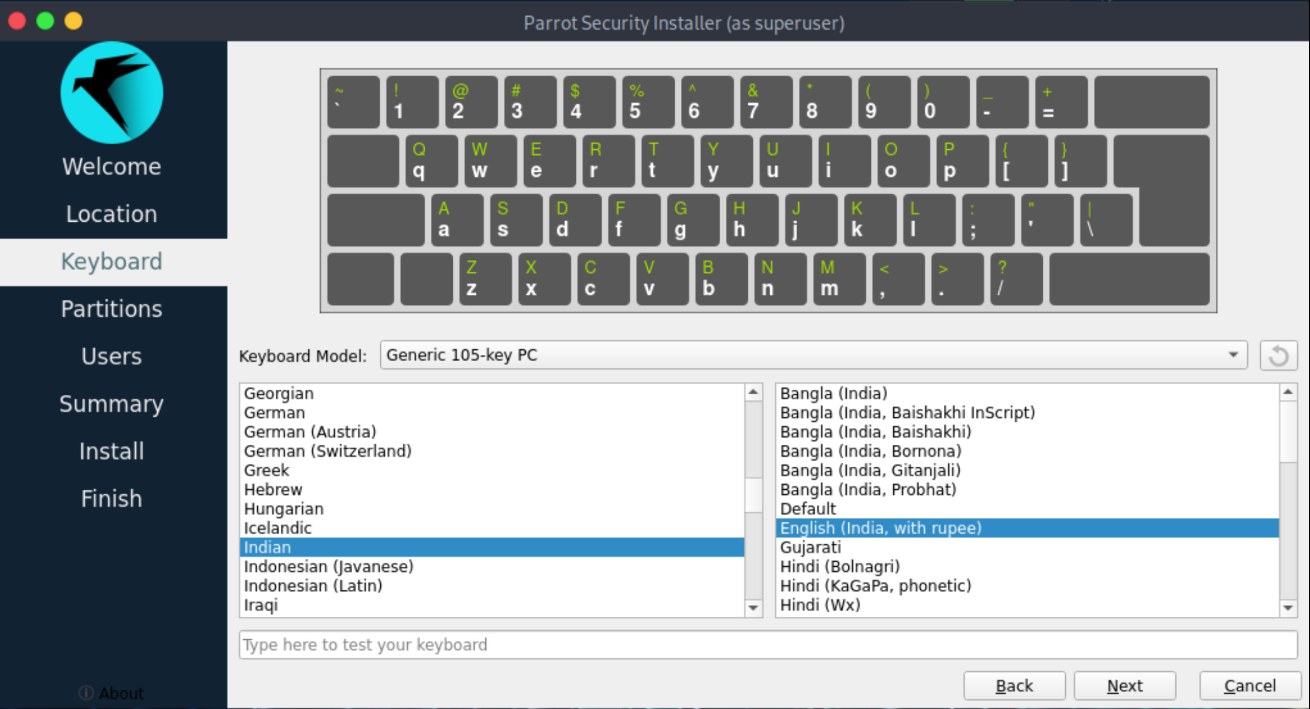Select Greek layout
This screenshot has width=1310, height=709.
tap(492, 470)
